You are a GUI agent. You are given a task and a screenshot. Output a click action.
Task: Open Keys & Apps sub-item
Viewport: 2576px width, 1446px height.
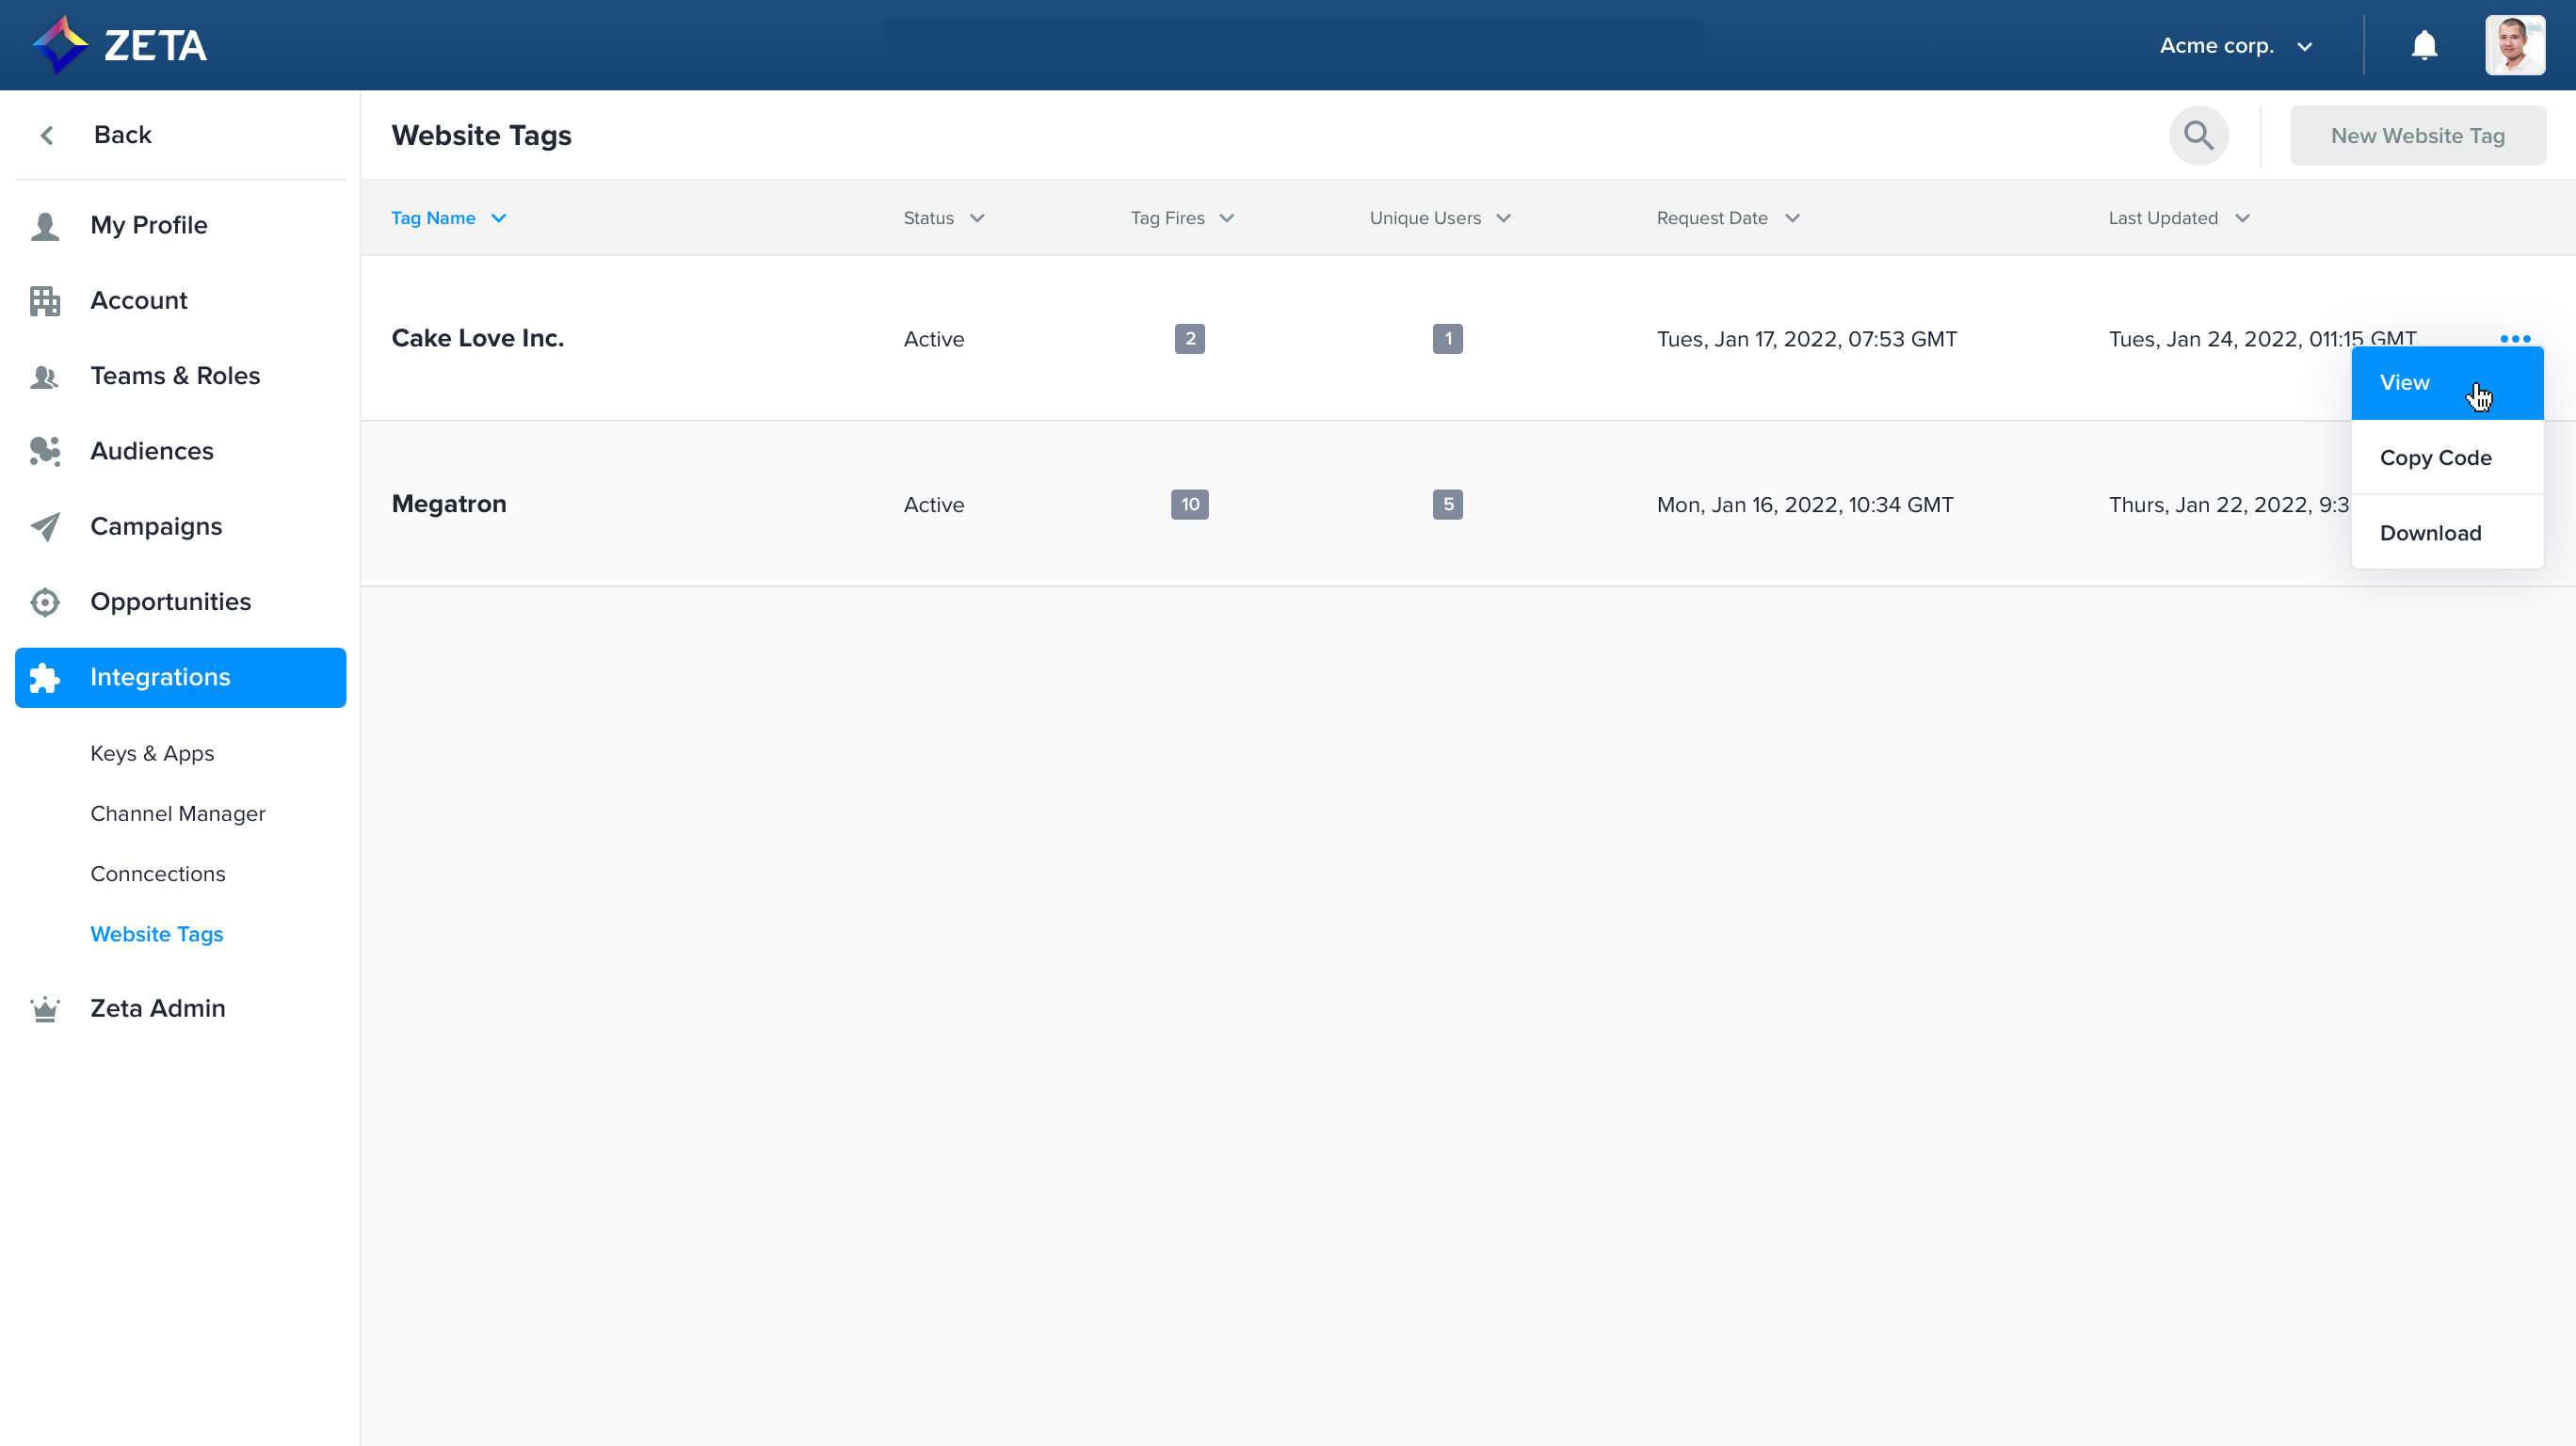coord(152,753)
